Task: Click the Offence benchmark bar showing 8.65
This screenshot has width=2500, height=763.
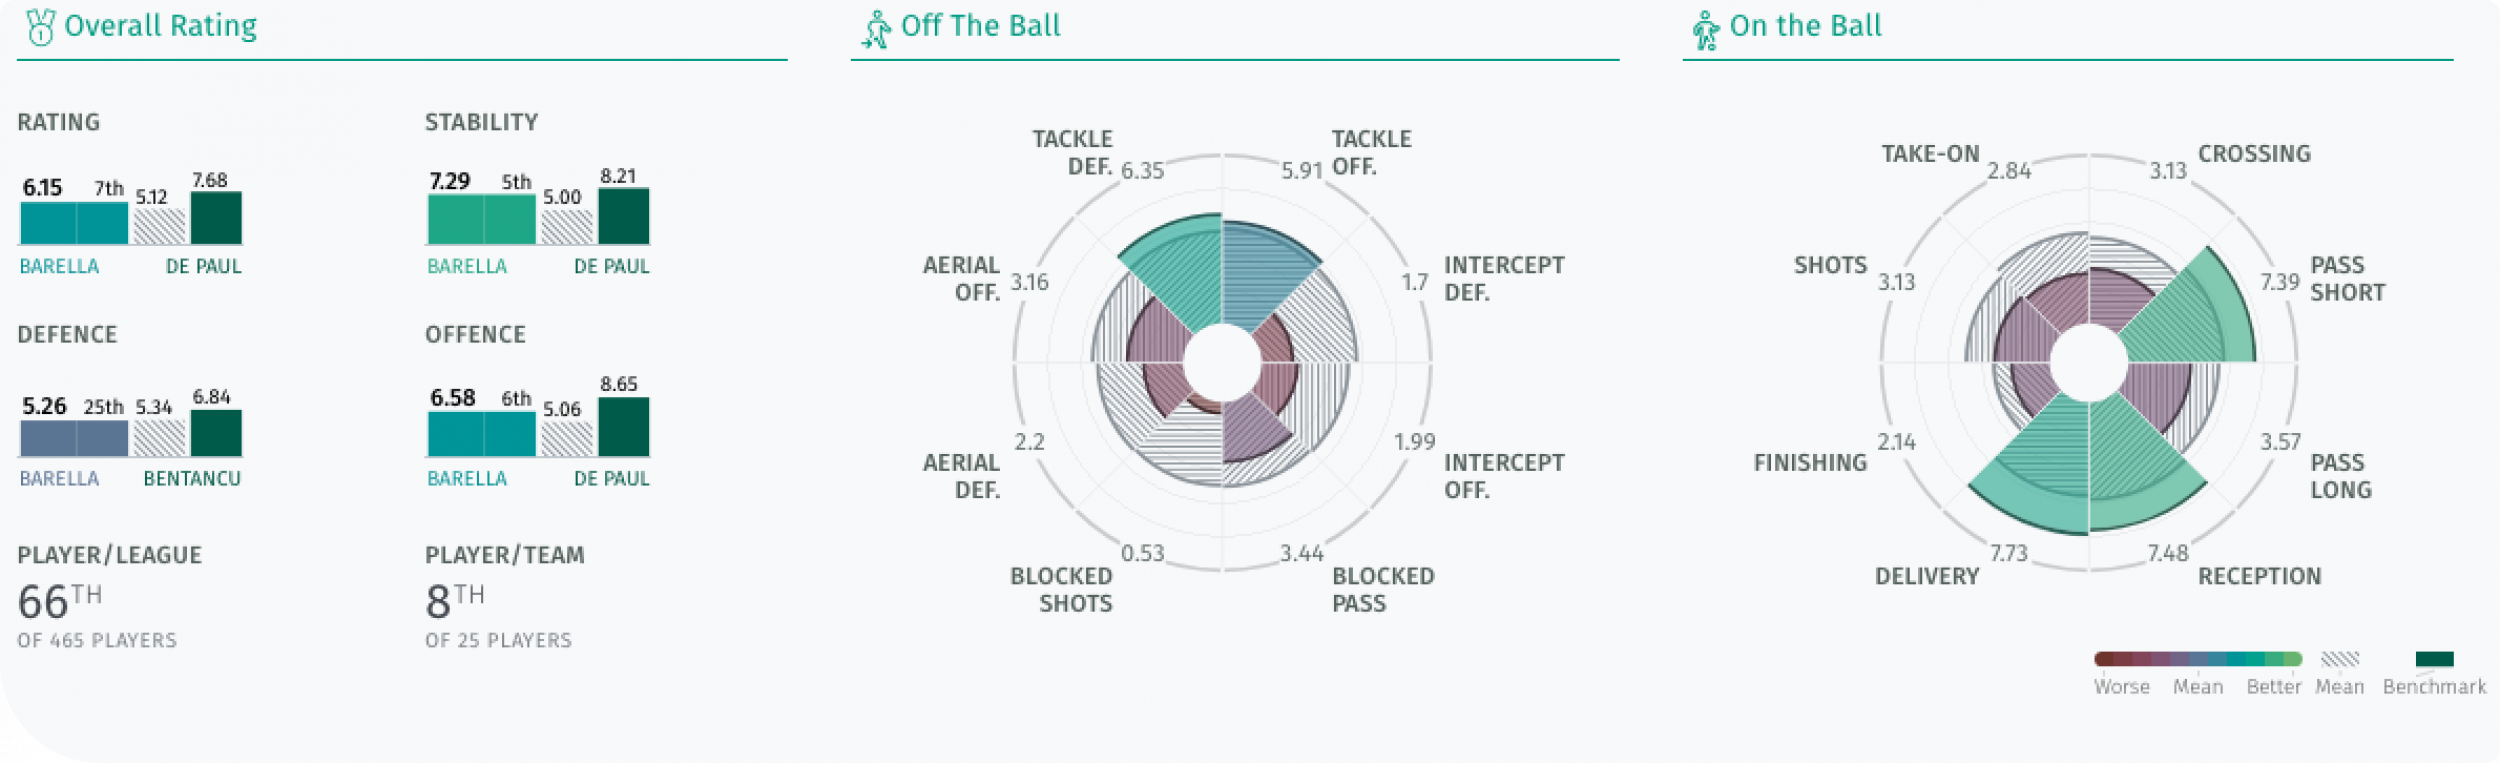Action: pos(623,427)
